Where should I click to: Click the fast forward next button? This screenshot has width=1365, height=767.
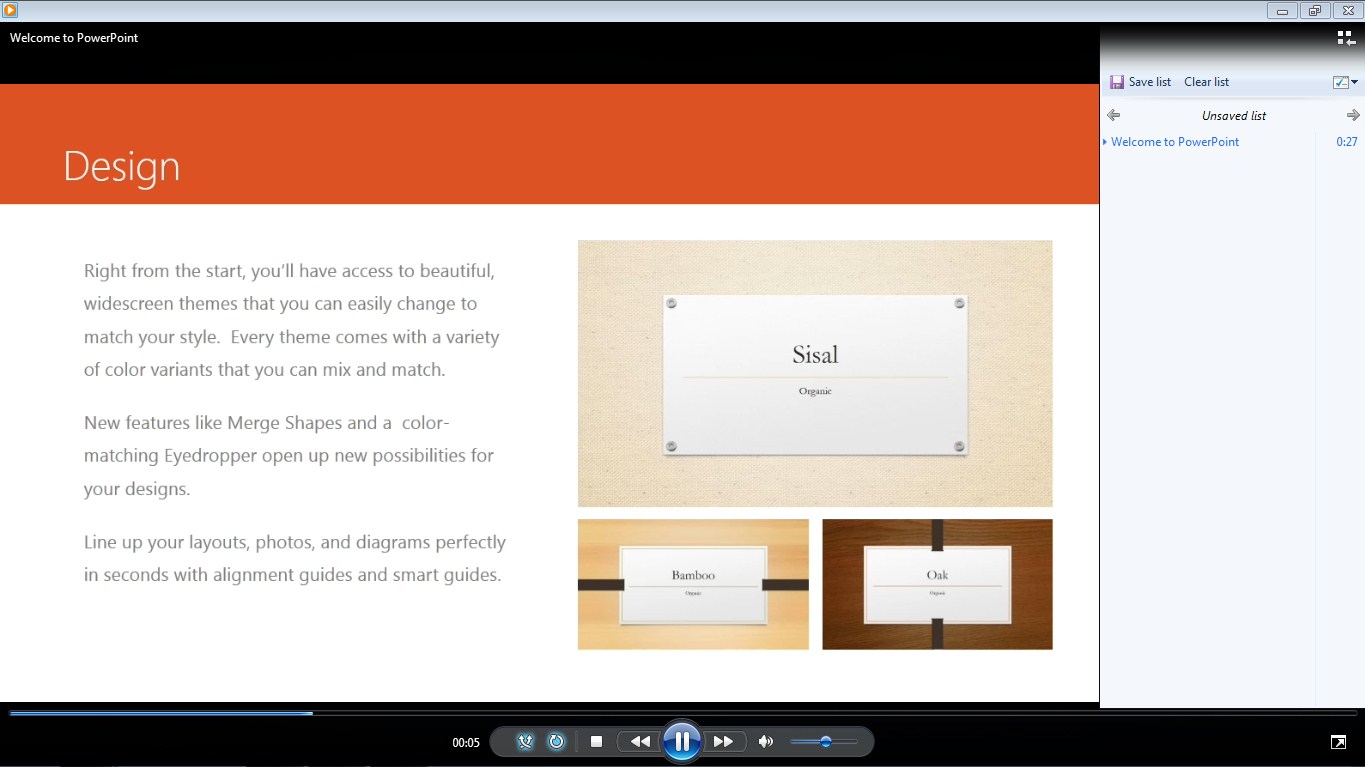pyautogui.click(x=724, y=741)
